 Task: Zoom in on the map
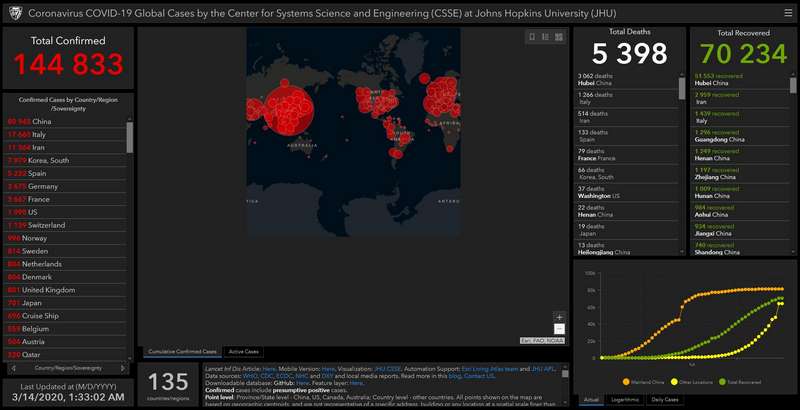point(559,317)
